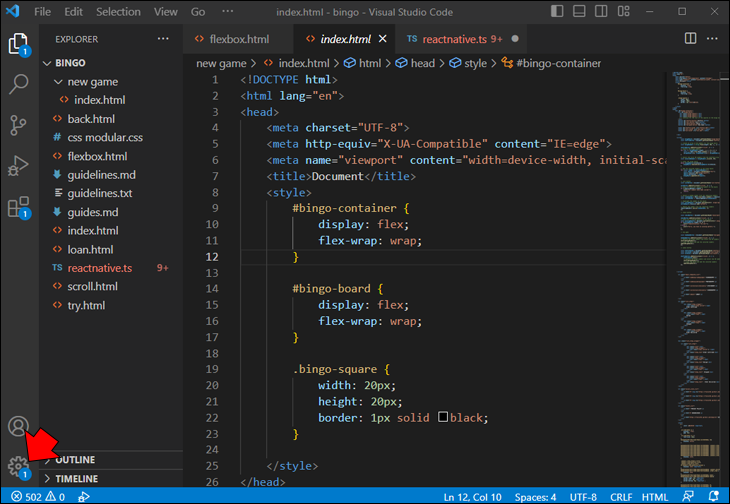Viewport: 730px width, 504px height.
Task: Collapse the BINGO folder section
Action: point(70,63)
